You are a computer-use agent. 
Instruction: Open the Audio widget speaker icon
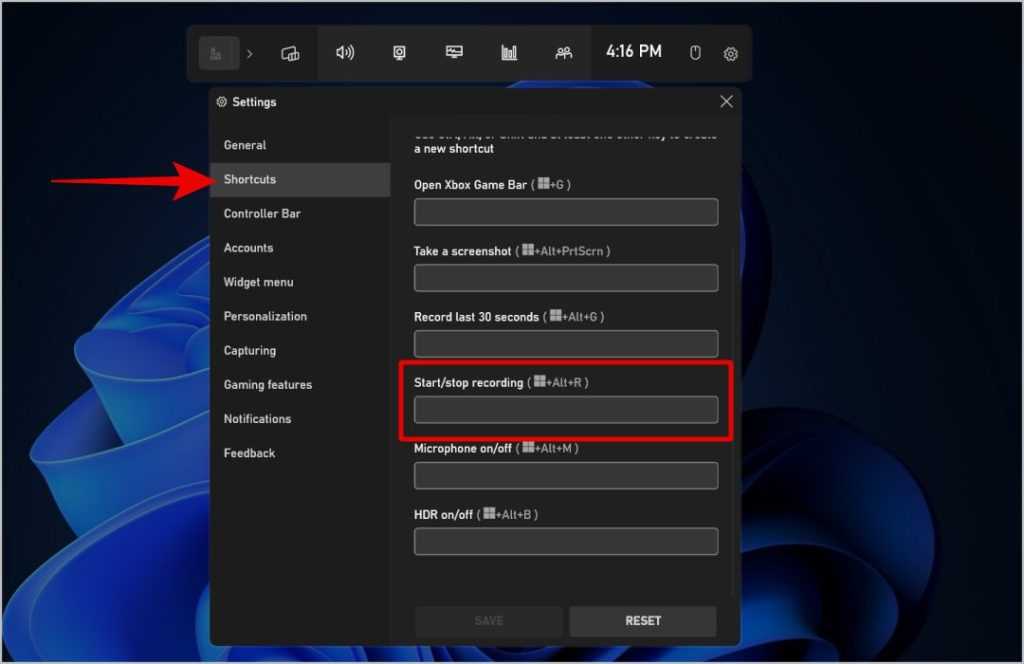coord(345,53)
